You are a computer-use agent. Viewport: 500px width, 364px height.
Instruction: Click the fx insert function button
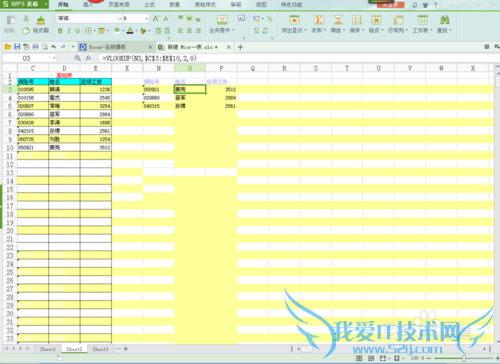(88, 58)
